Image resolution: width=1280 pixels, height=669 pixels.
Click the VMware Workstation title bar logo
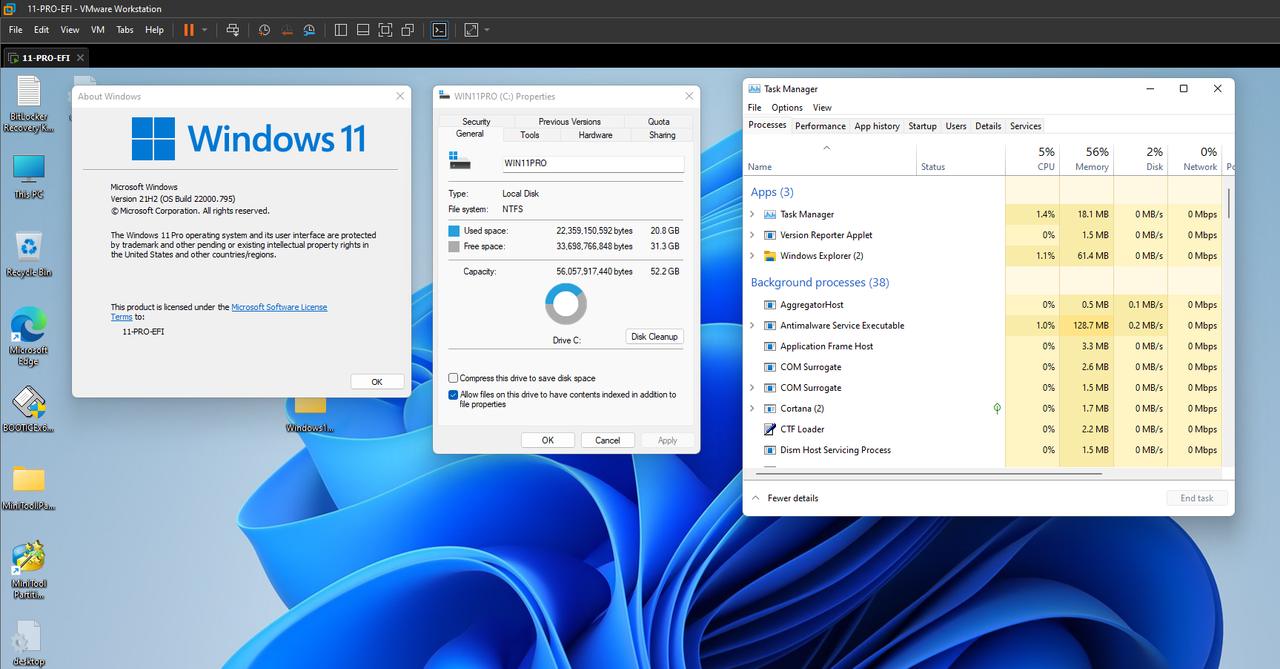(x=9, y=8)
